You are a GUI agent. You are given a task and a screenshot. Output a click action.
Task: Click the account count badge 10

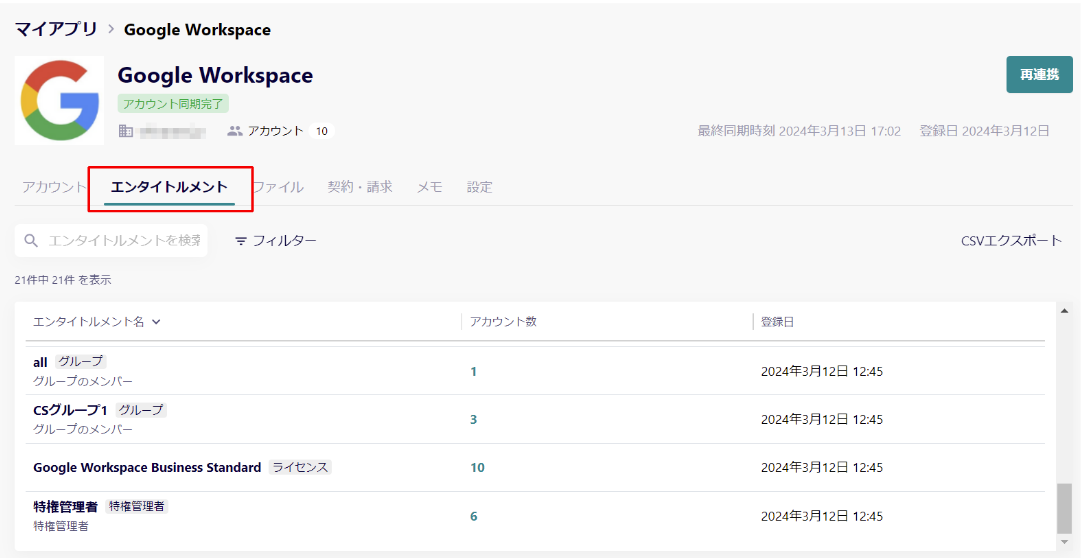coord(322,131)
